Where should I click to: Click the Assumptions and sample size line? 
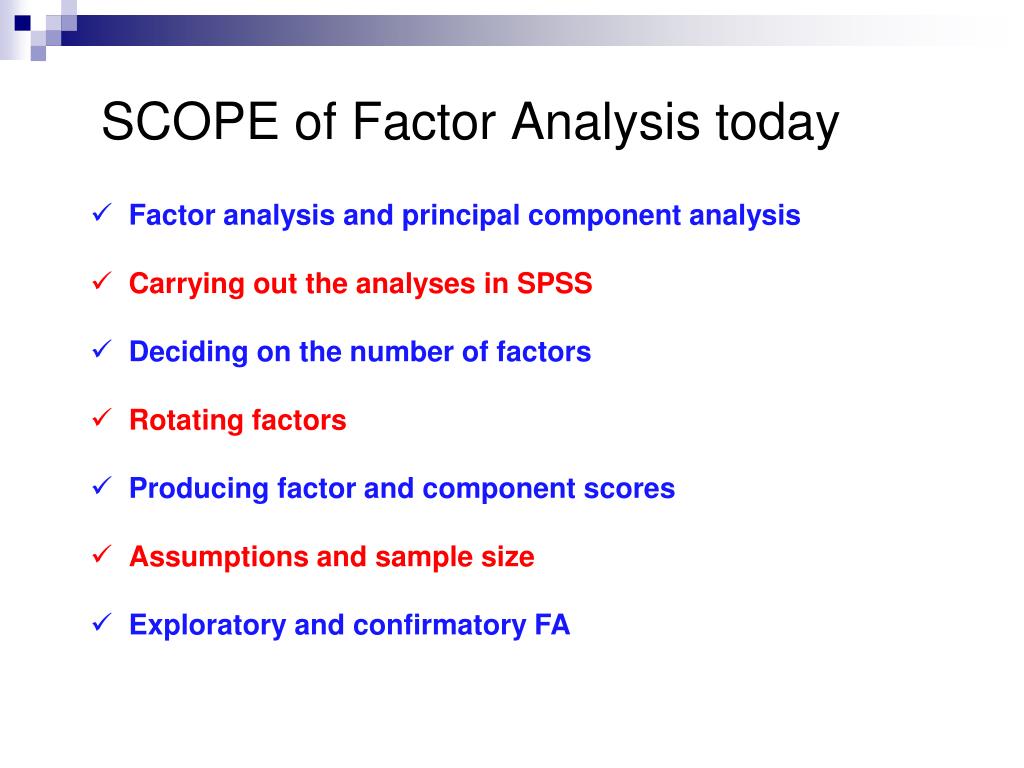coord(332,557)
